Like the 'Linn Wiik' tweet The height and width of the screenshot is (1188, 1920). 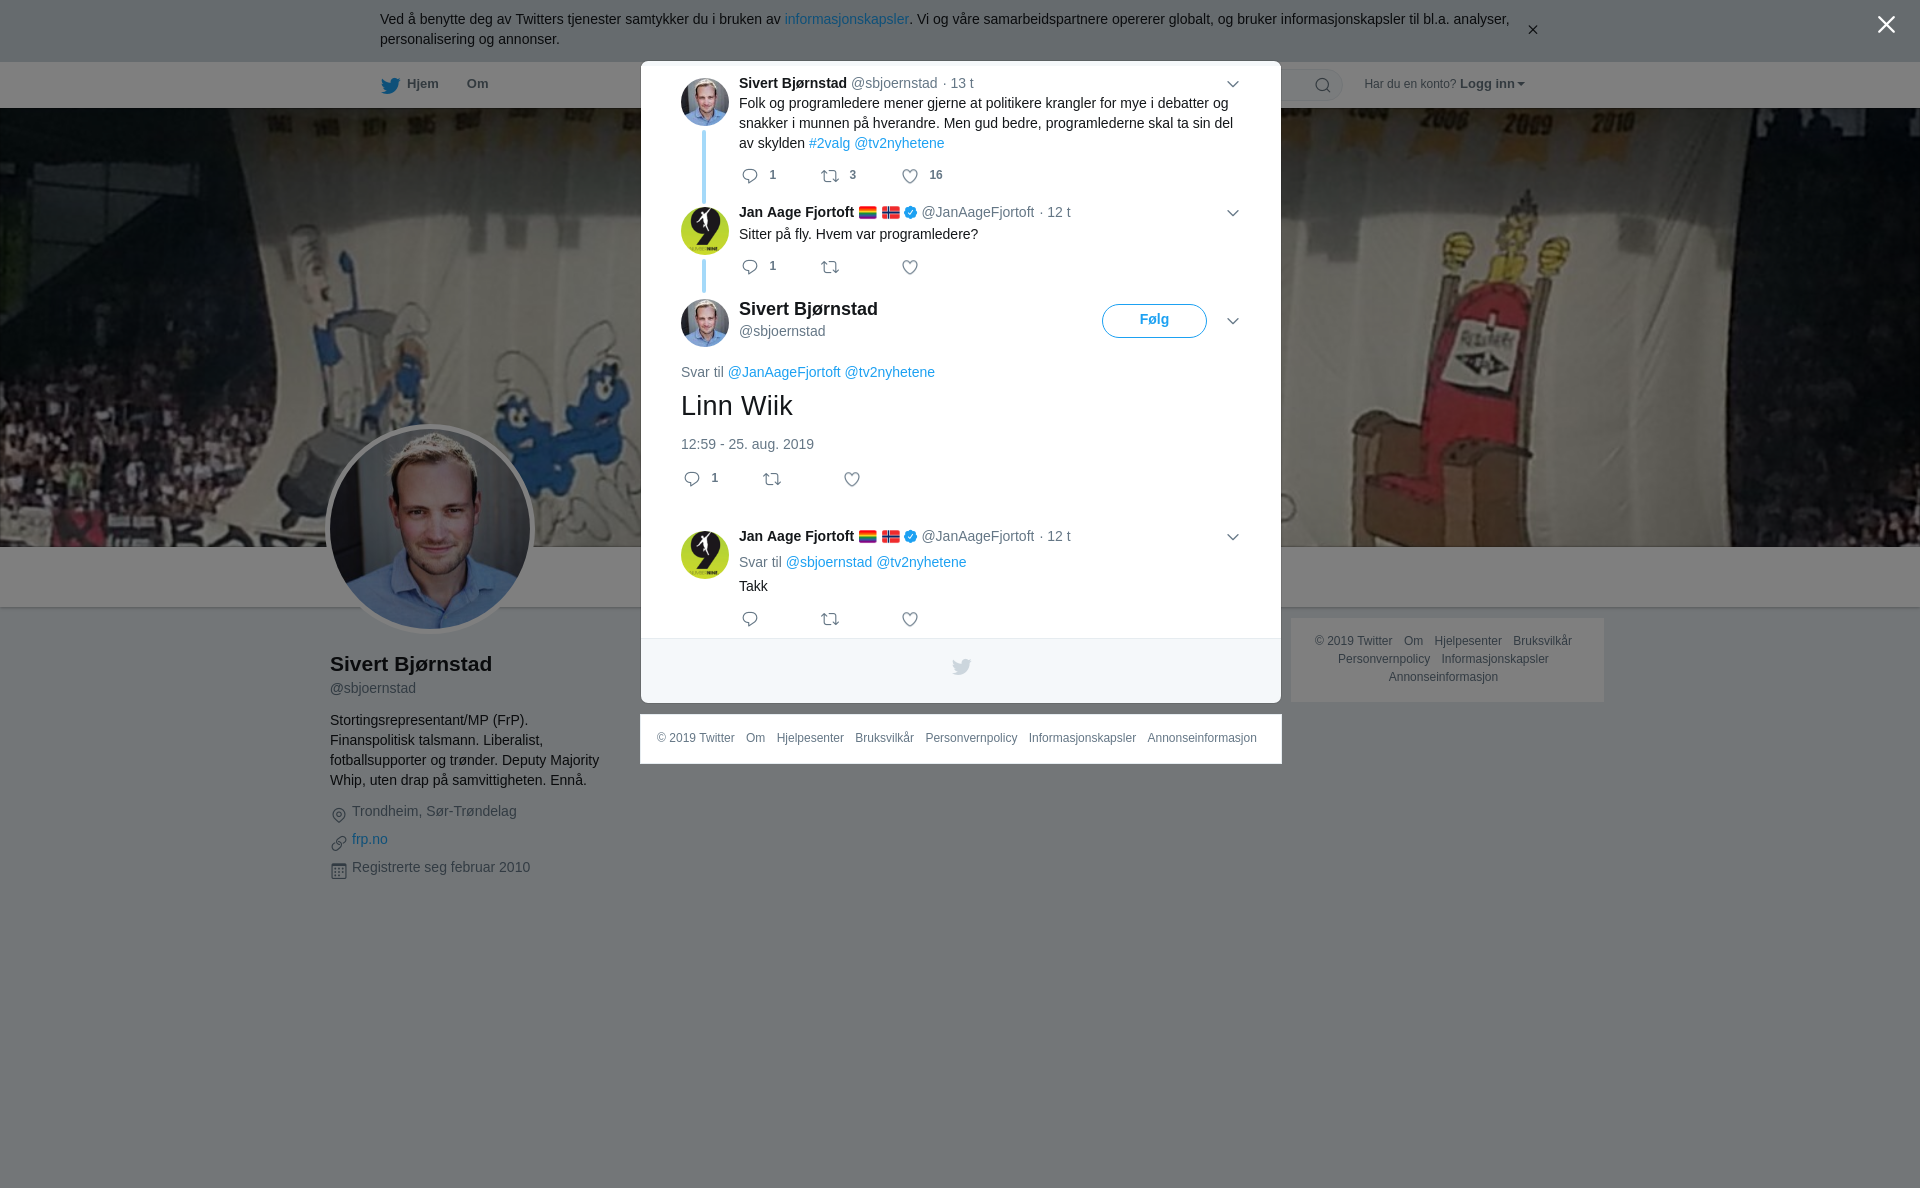point(852,479)
